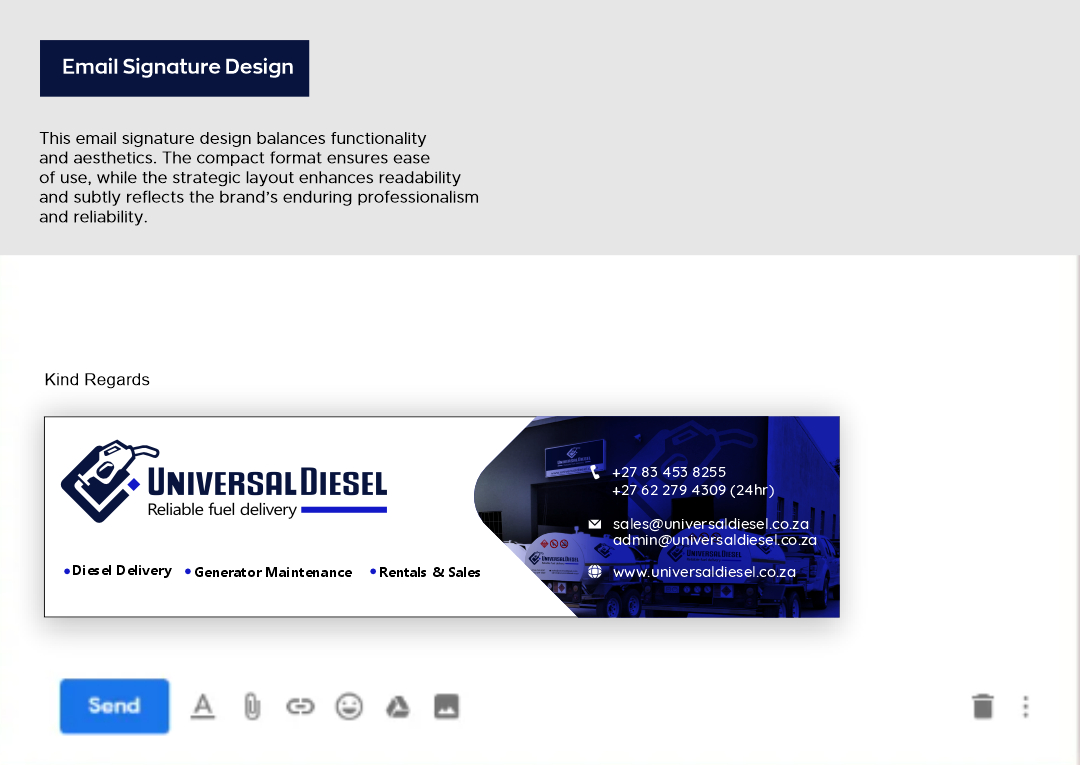Insert file from Google Drive icon

(x=398, y=707)
